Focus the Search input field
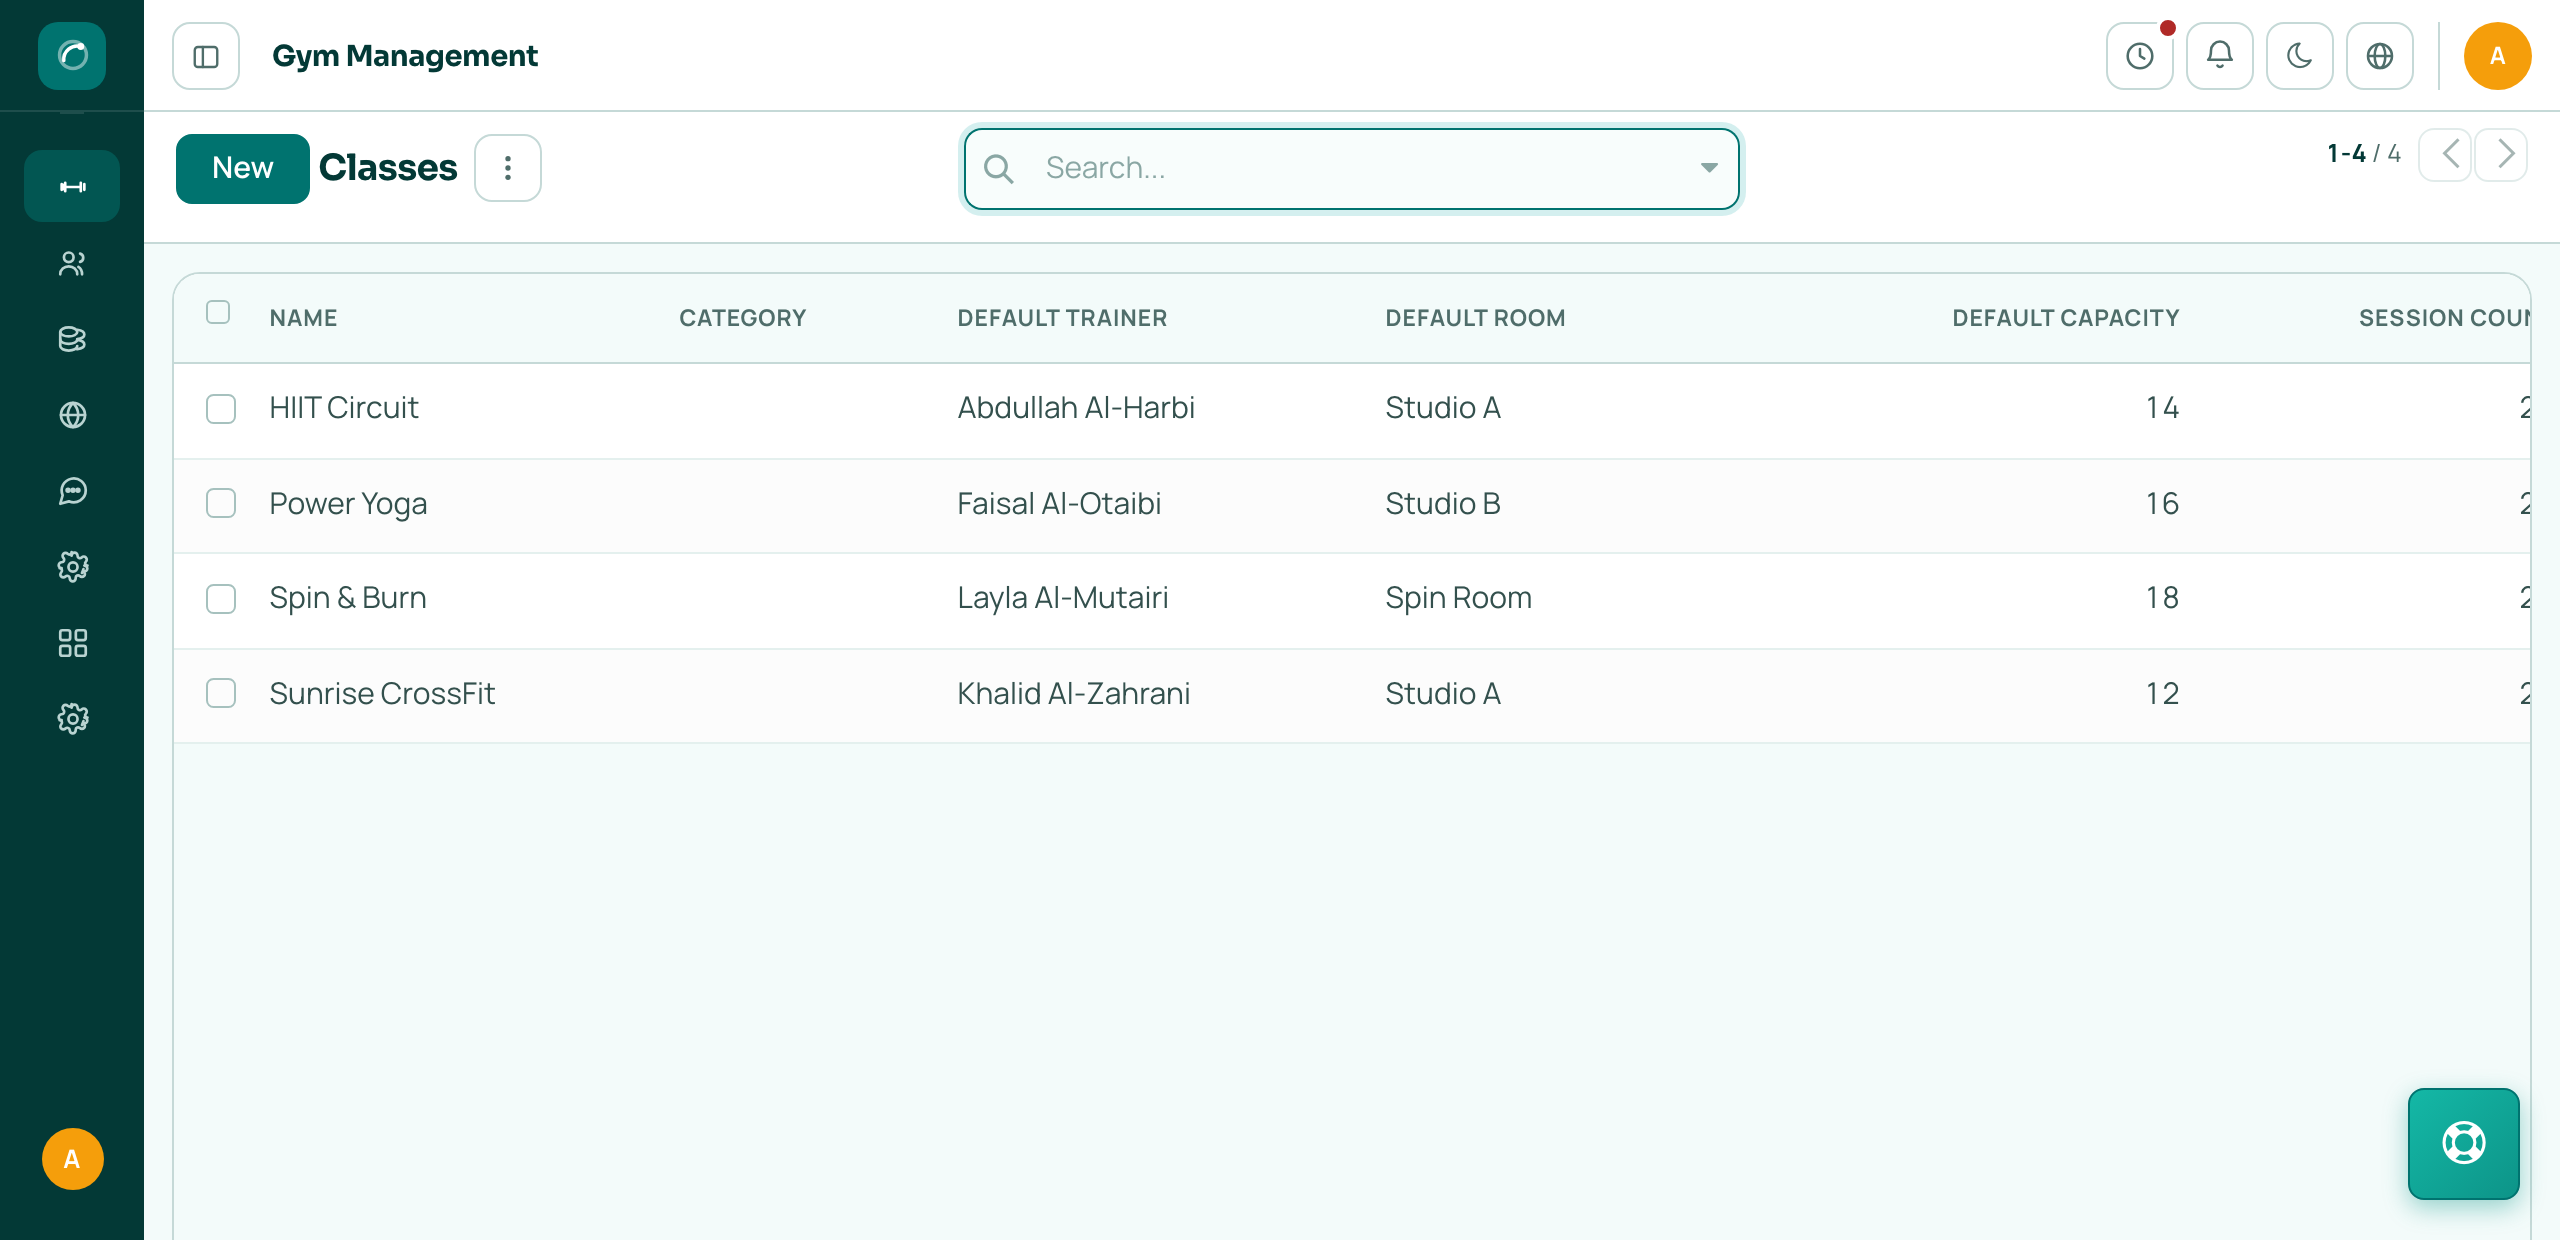2560x1240 pixels. [x=1352, y=168]
